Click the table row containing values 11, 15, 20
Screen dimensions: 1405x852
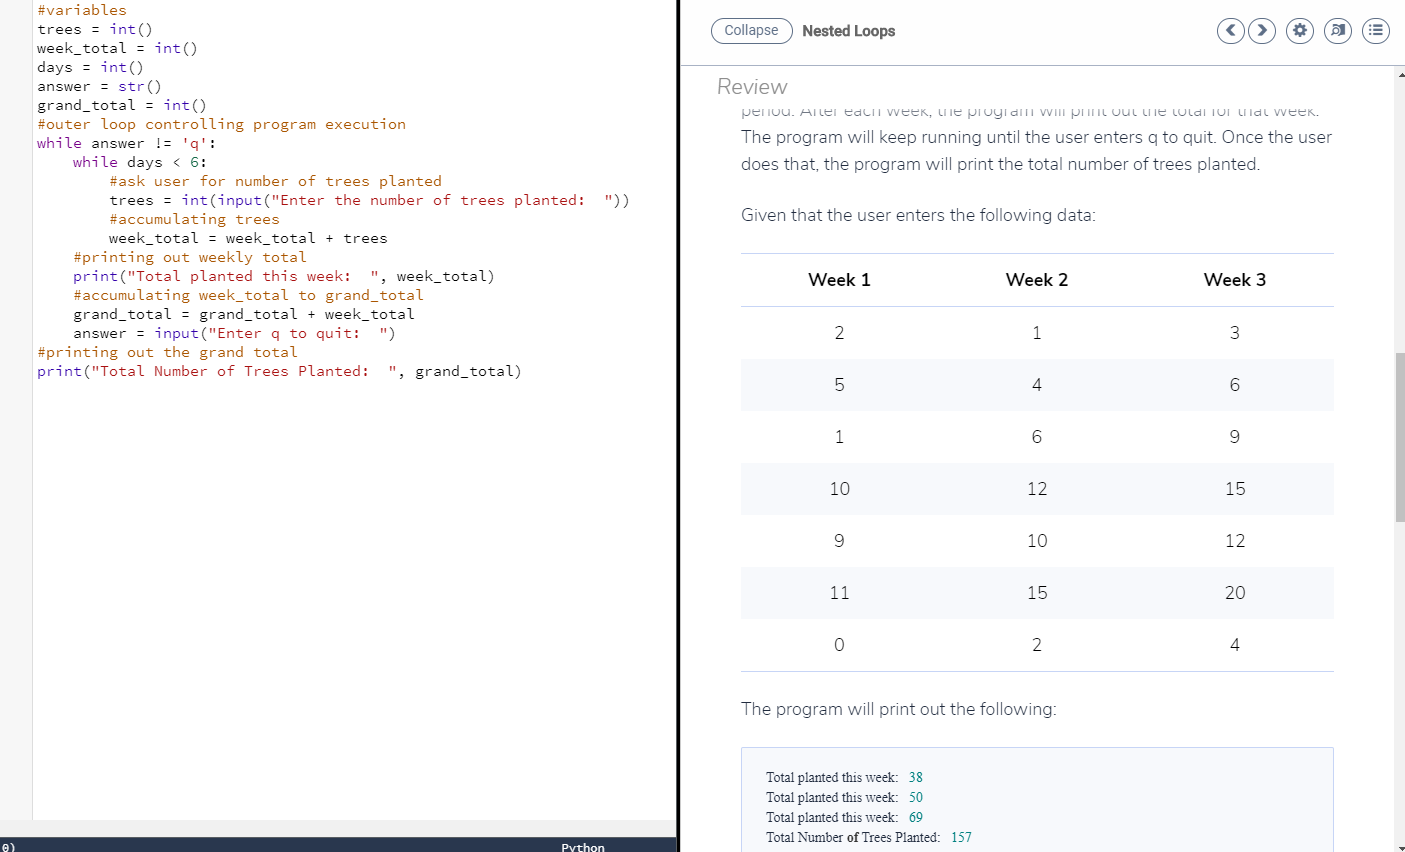[x=1036, y=592]
